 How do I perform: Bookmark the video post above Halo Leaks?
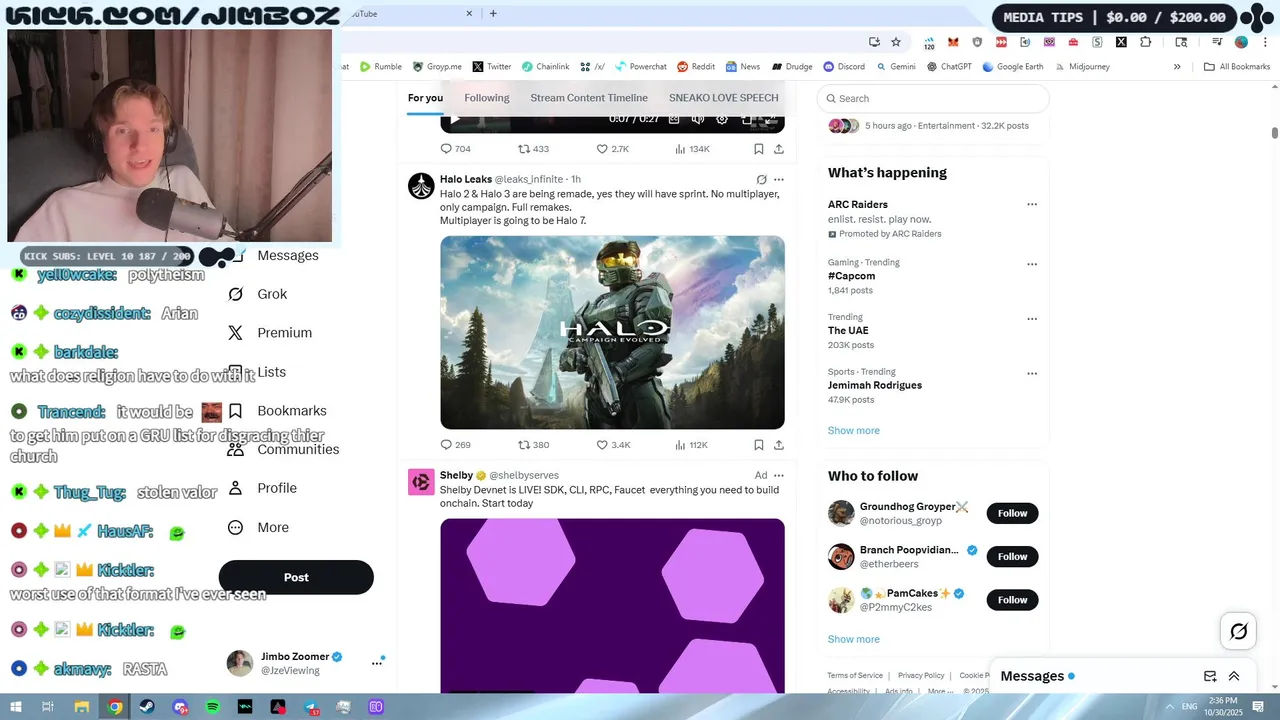point(759,149)
